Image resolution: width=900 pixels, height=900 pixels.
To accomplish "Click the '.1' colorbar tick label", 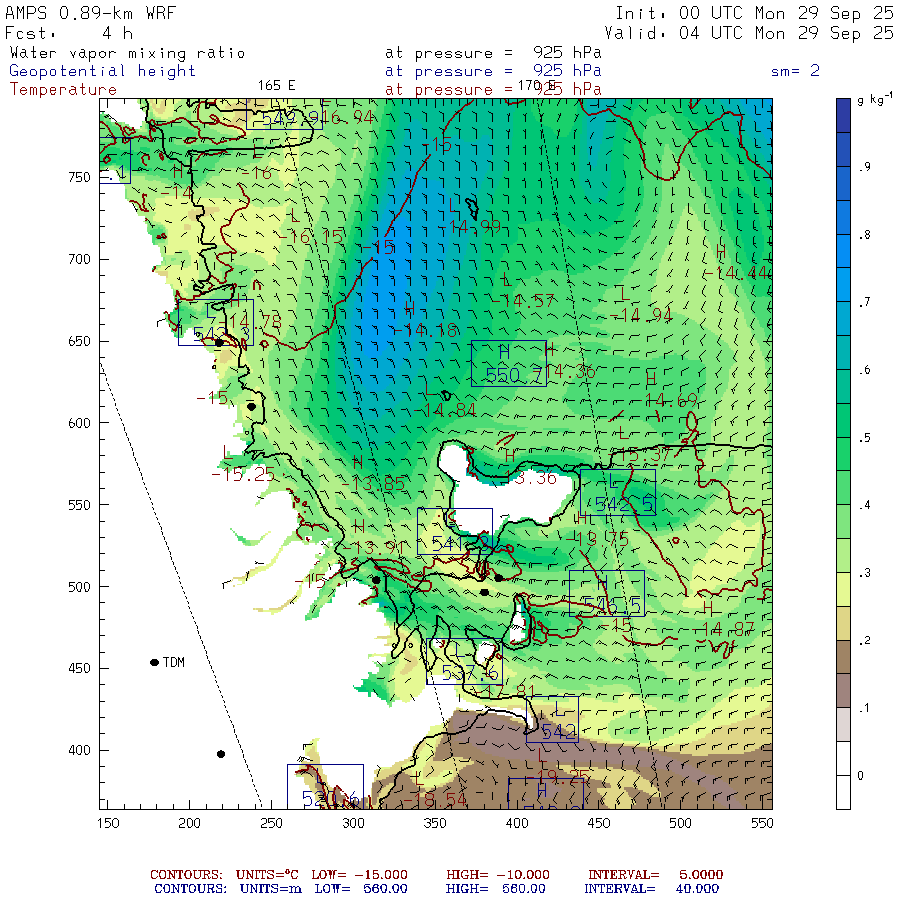I will coord(865,708).
